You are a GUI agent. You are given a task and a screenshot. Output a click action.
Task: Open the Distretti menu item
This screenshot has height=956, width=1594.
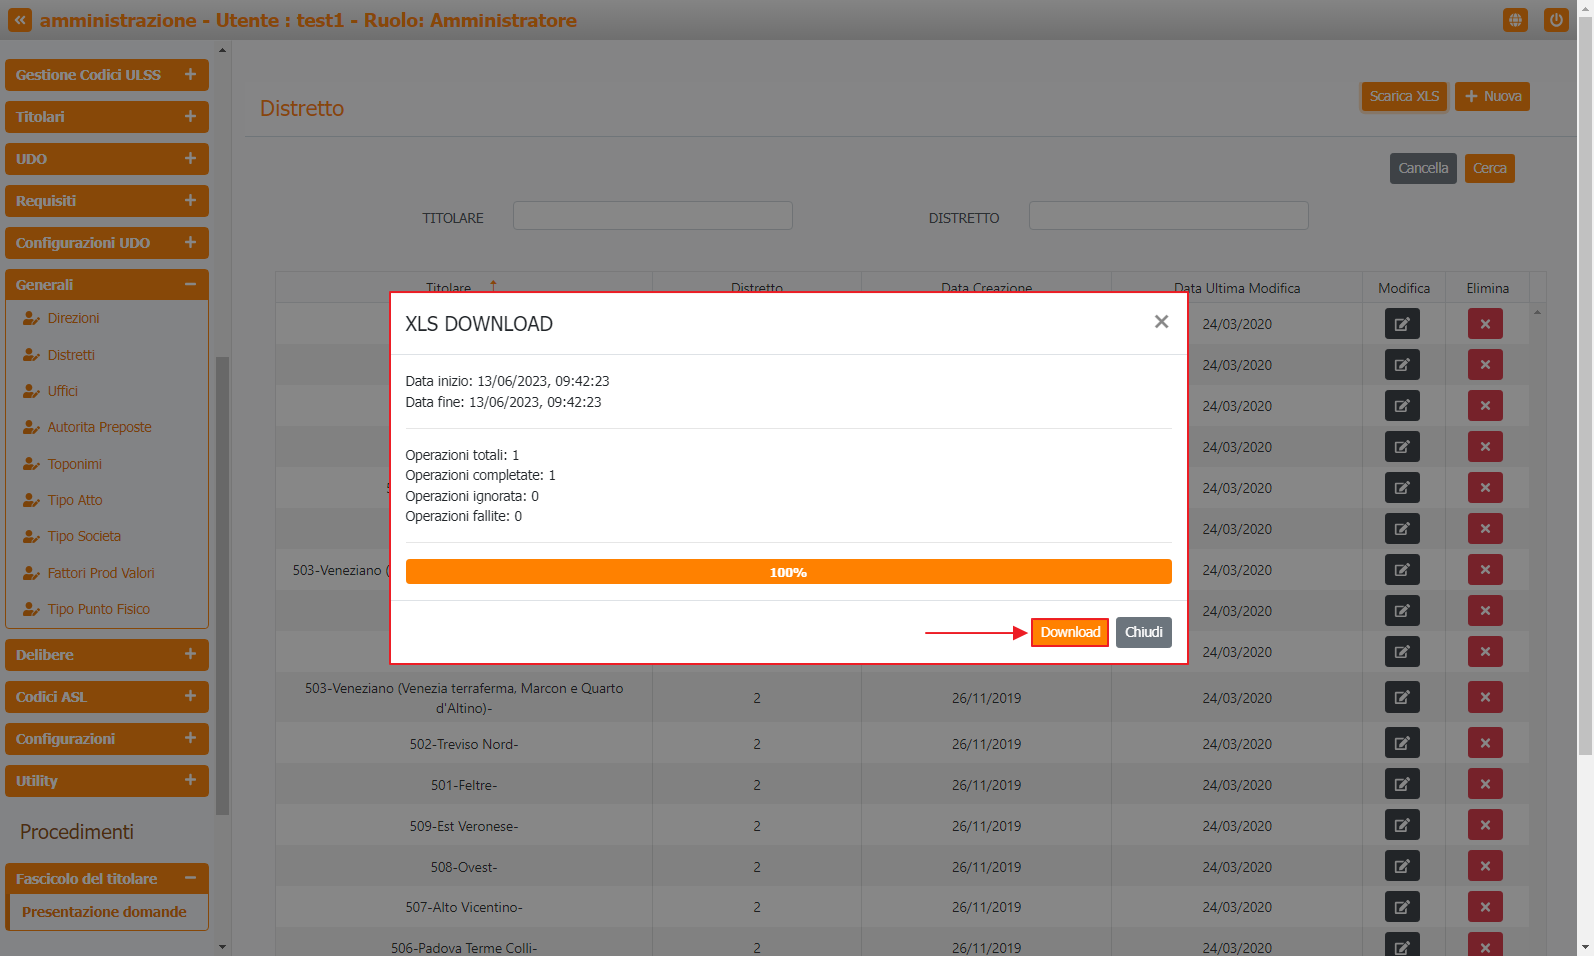click(71, 355)
